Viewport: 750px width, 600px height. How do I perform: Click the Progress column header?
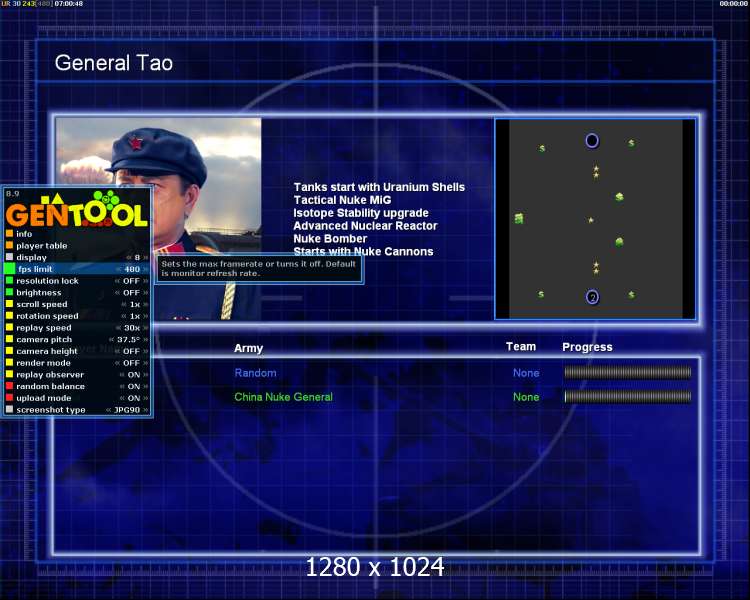pos(587,347)
